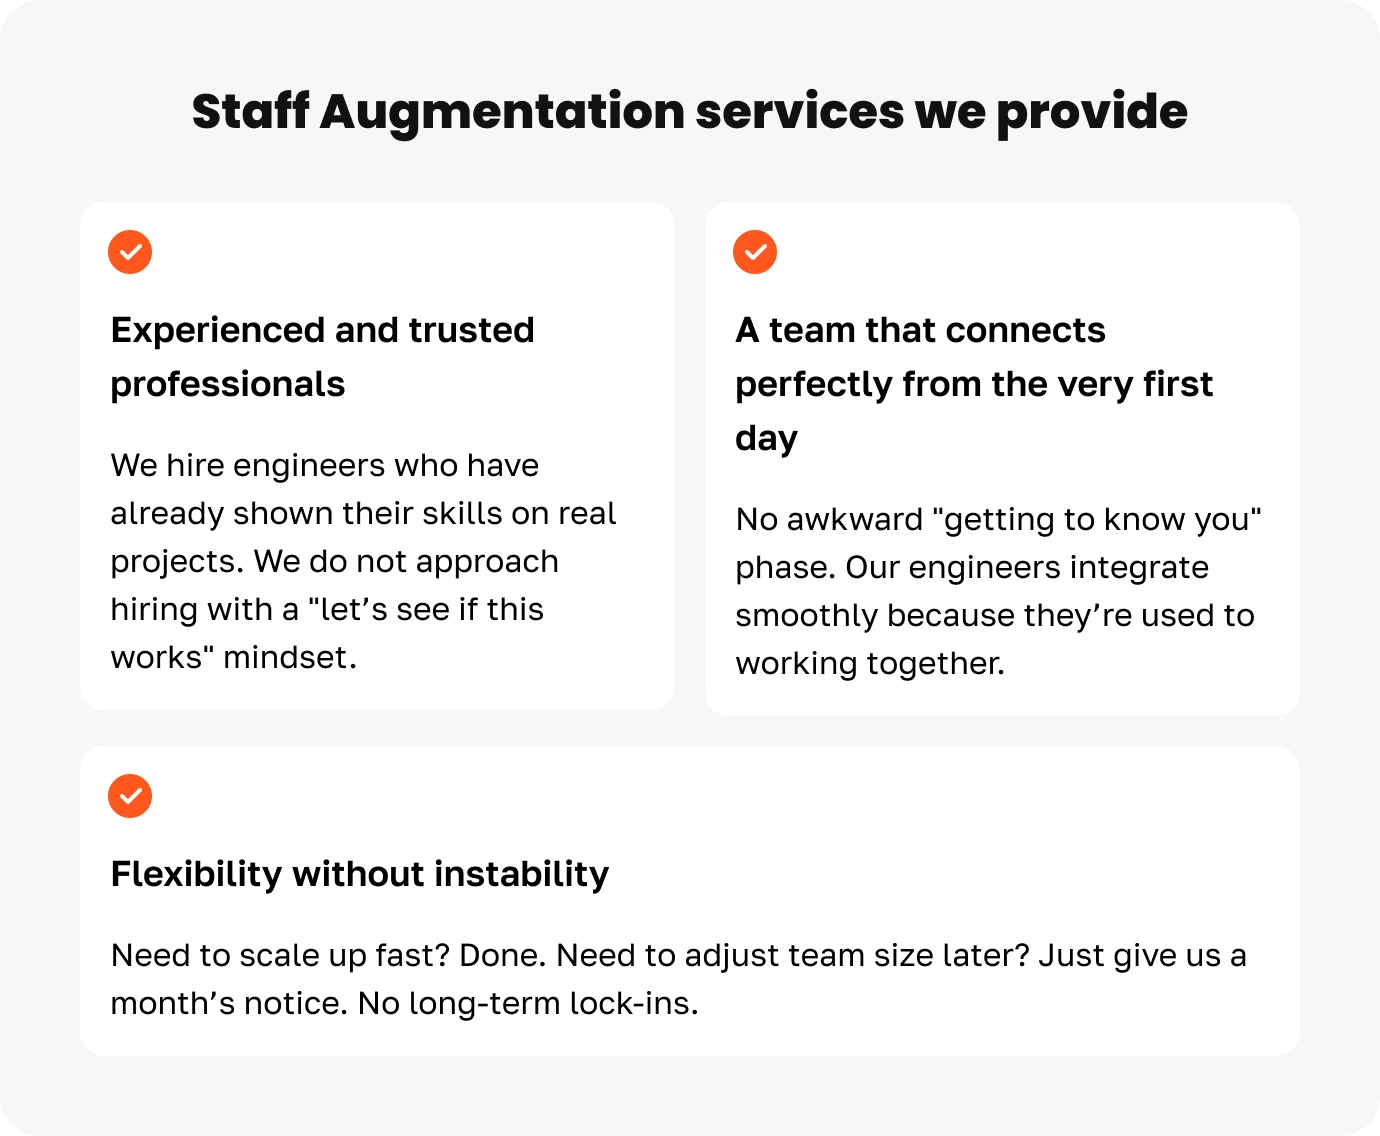Click the main heading Staff Augmentation services we provide
This screenshot has width=1380, height=1136.
tap(689, 111)
